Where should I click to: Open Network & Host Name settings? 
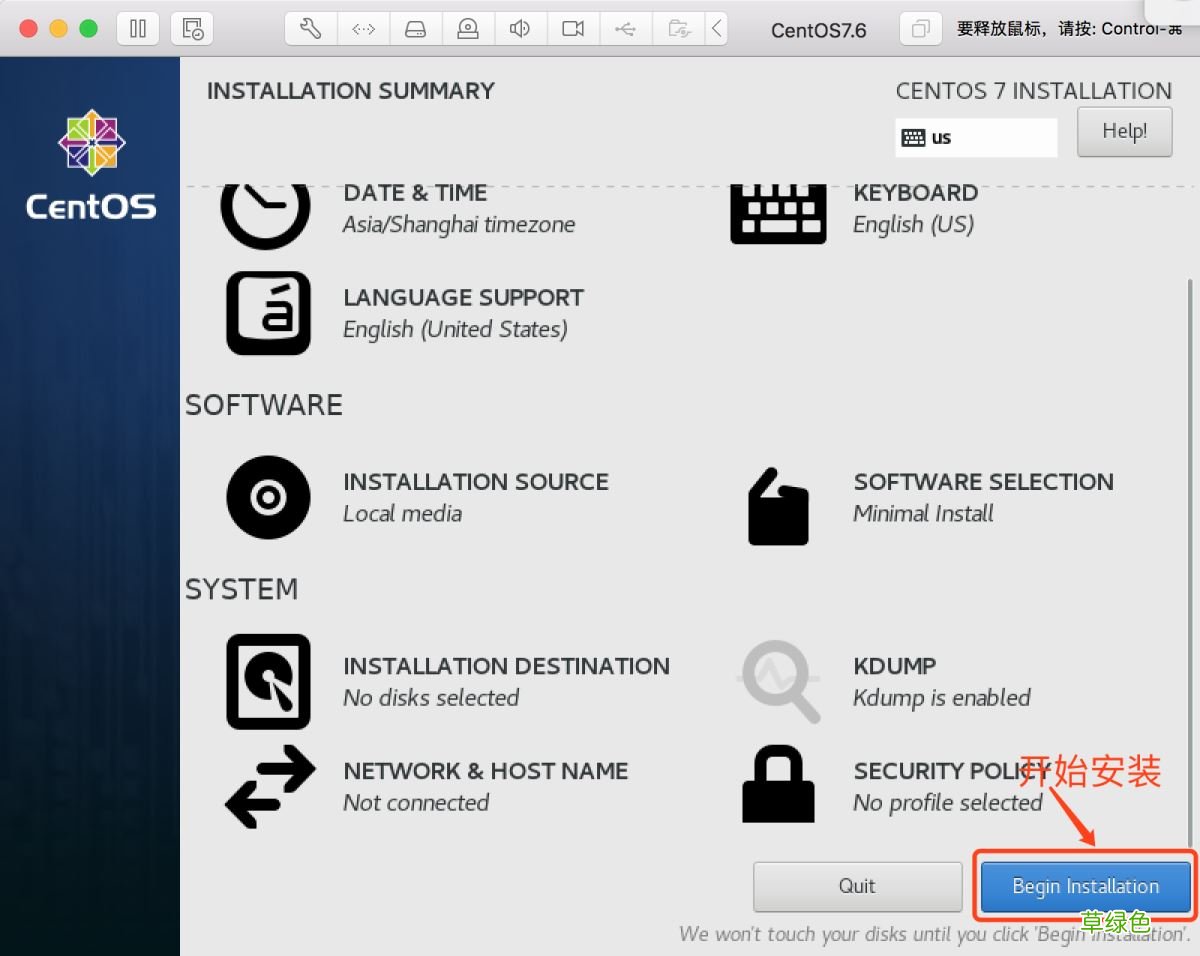pos(267,787)
